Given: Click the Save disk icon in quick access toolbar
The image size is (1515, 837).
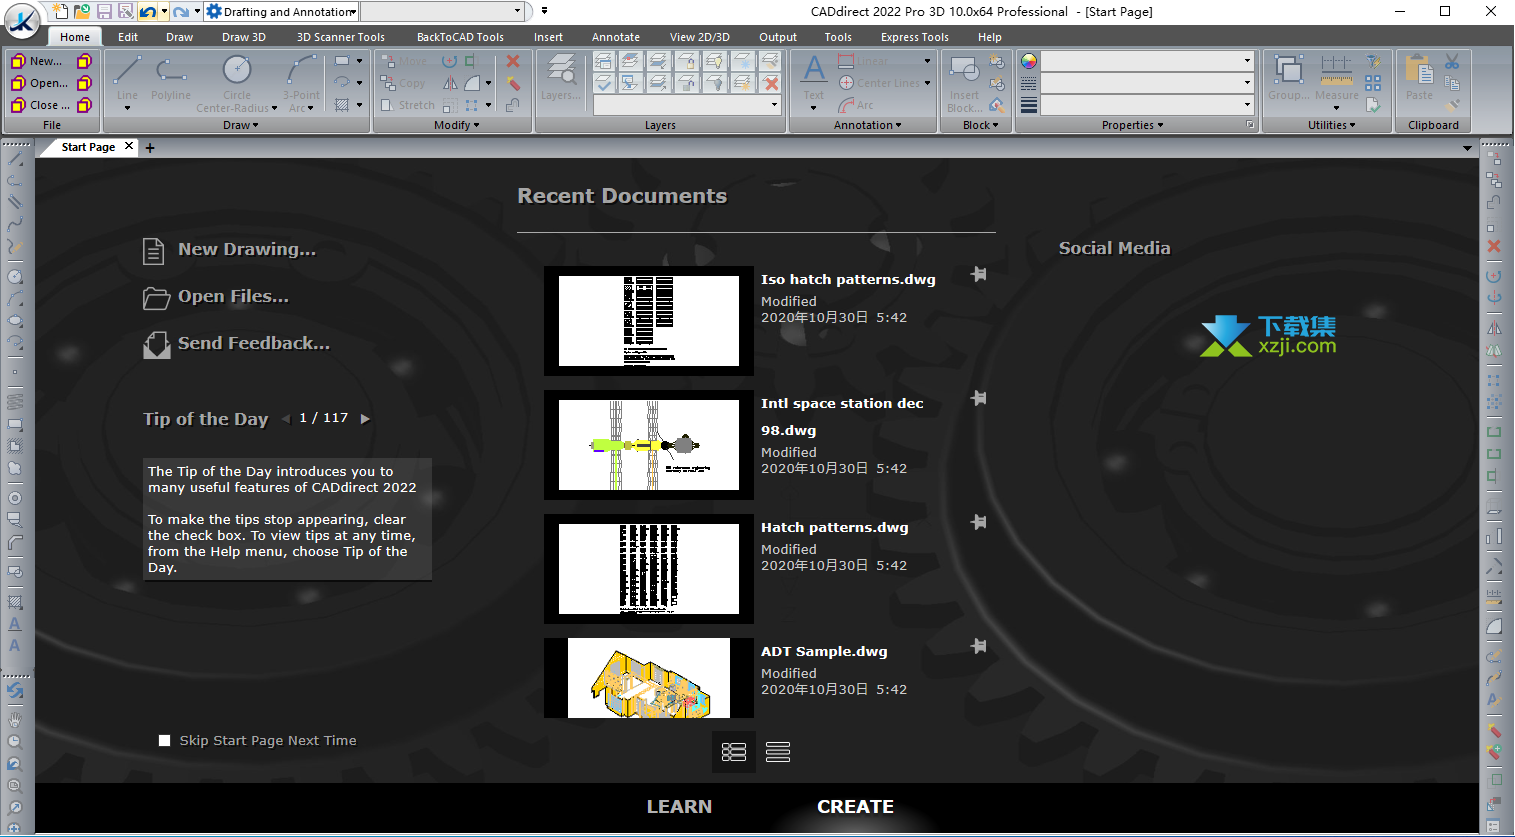Looking at the screenshot, I should [x=104, y=11].
